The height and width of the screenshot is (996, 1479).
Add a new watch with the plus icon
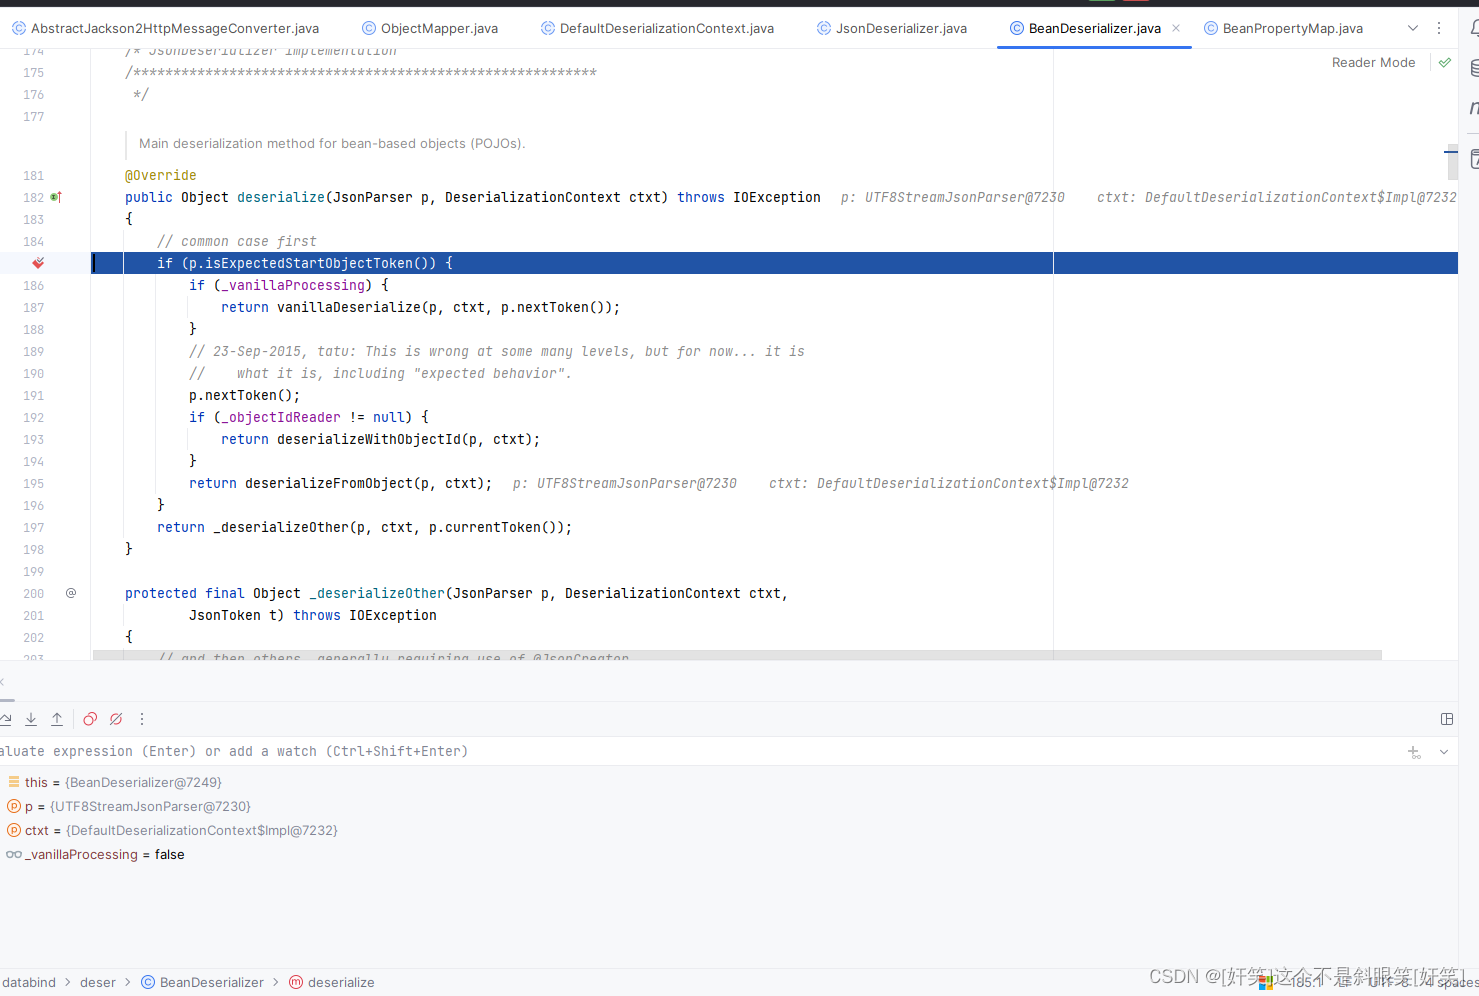(1413, 751)
